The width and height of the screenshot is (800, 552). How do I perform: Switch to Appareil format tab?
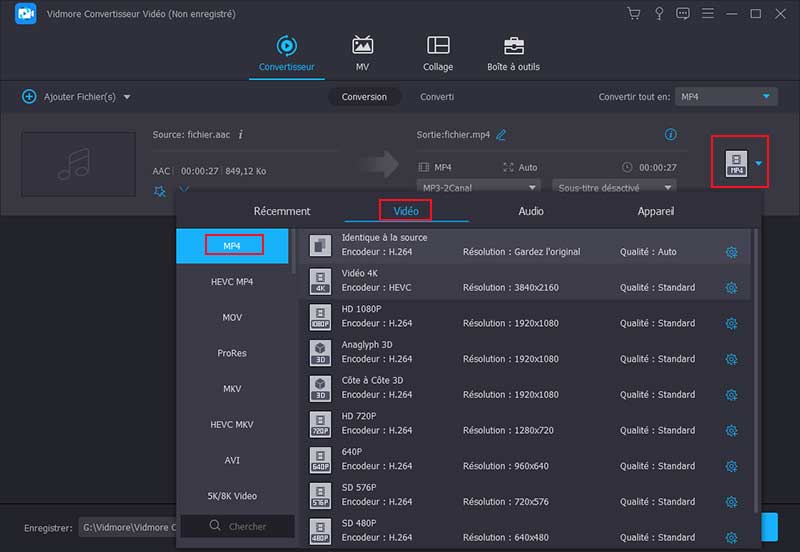click(x=656, y=211)
